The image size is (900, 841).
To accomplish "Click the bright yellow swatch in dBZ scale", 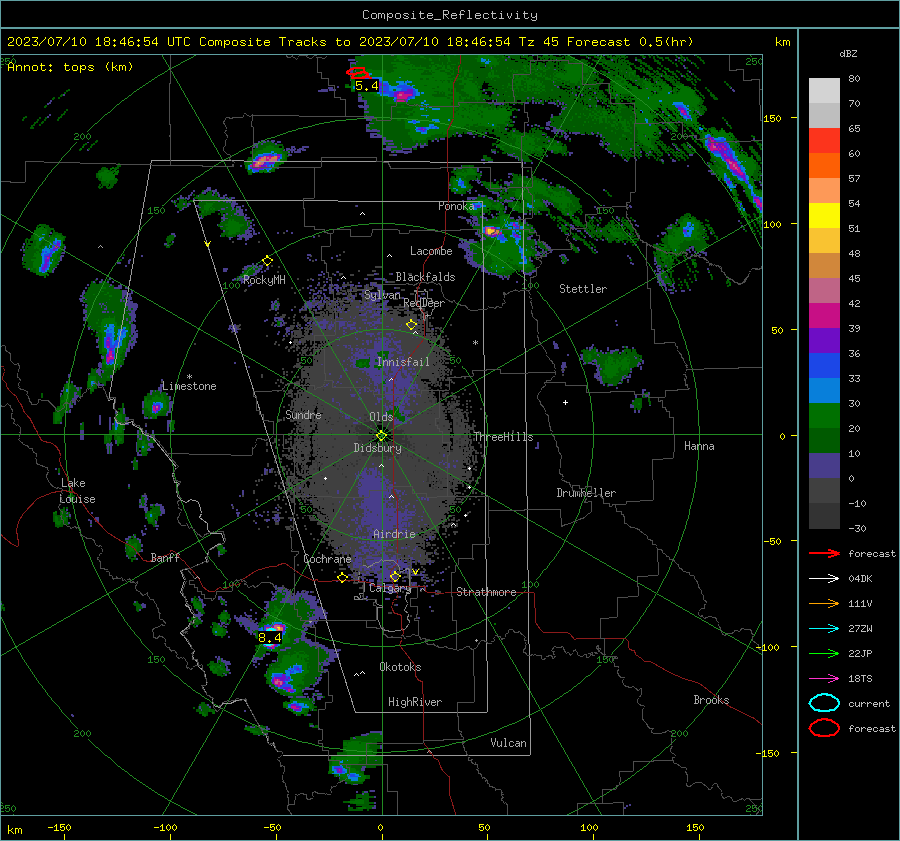I will (x=824, y=216).
